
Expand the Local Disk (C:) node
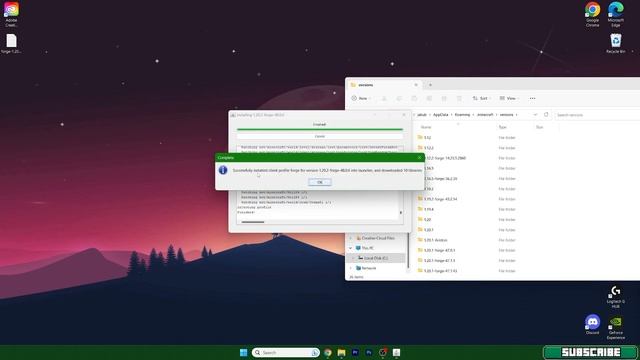coord(353,258)
